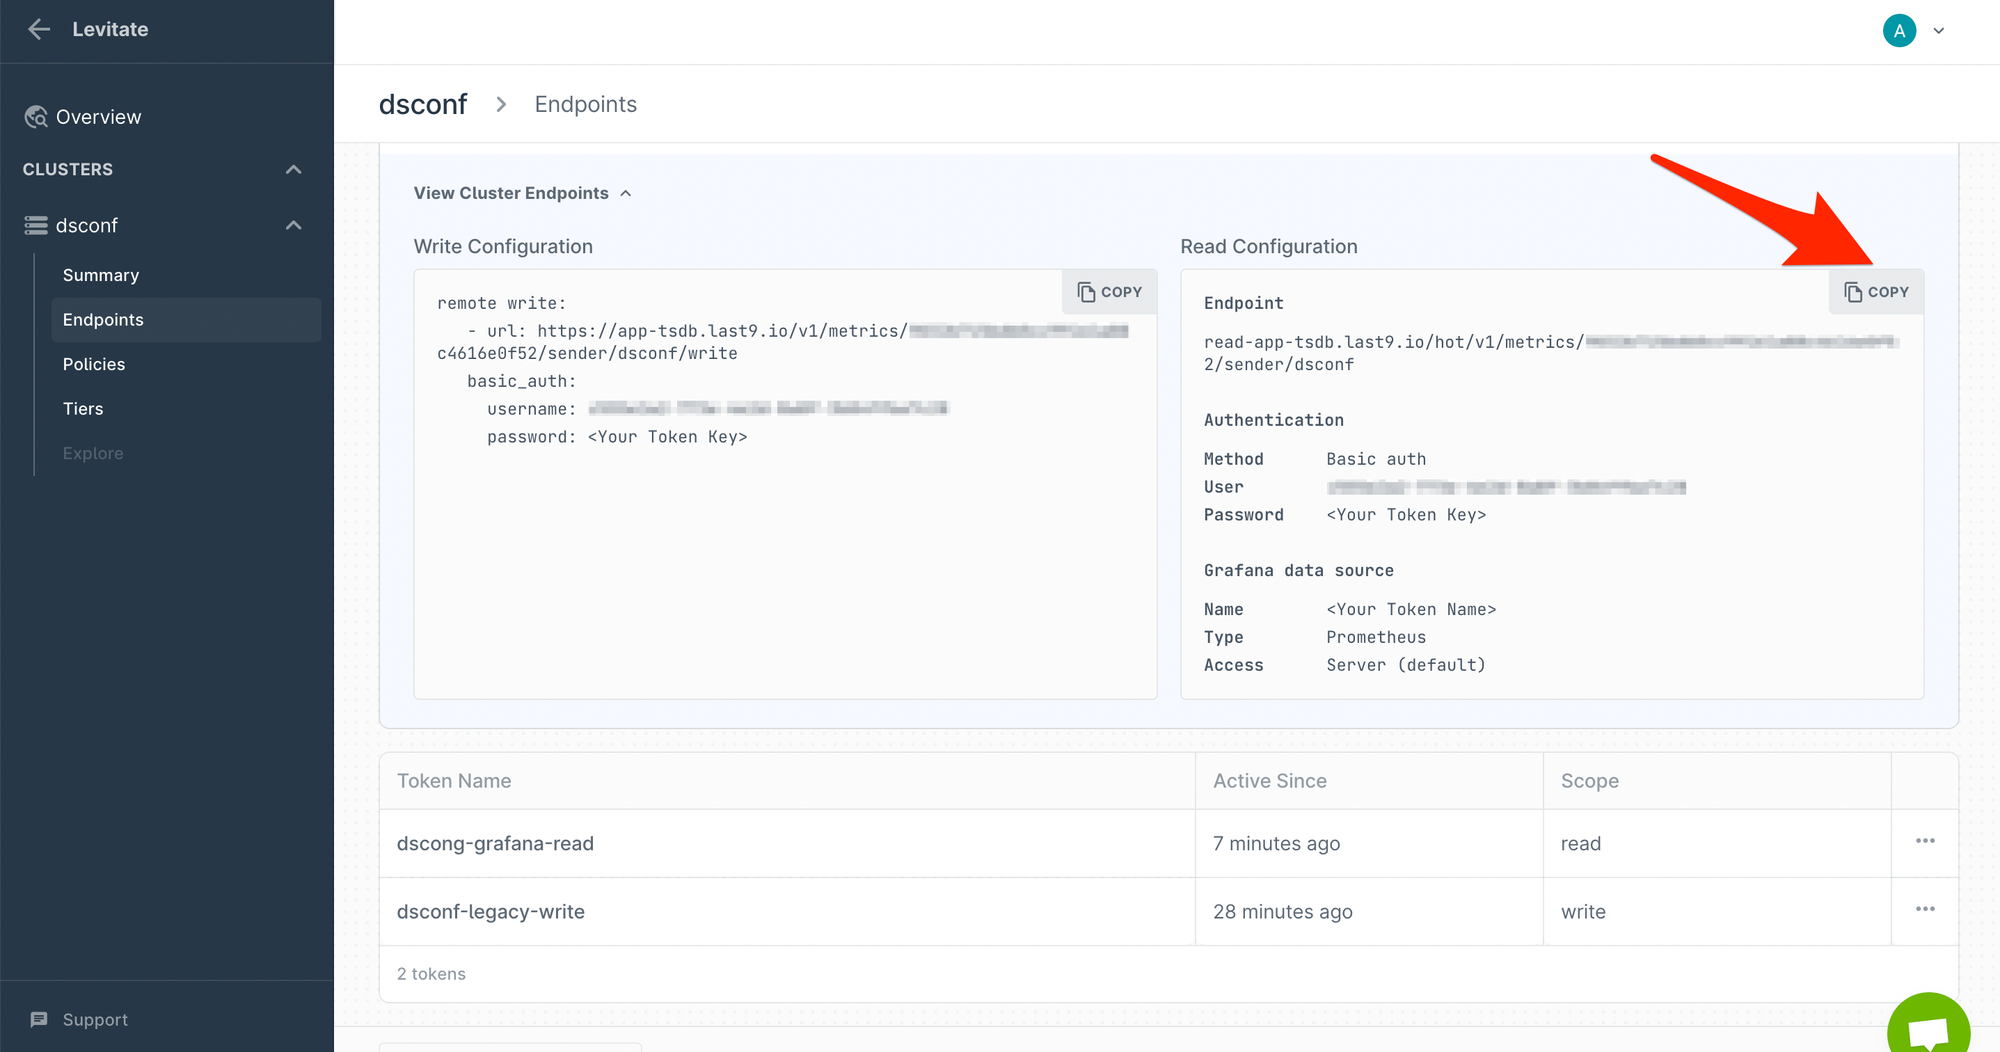Click the Scope column header
This screenshot has height=1052, width=2000.
(1590, 781)
